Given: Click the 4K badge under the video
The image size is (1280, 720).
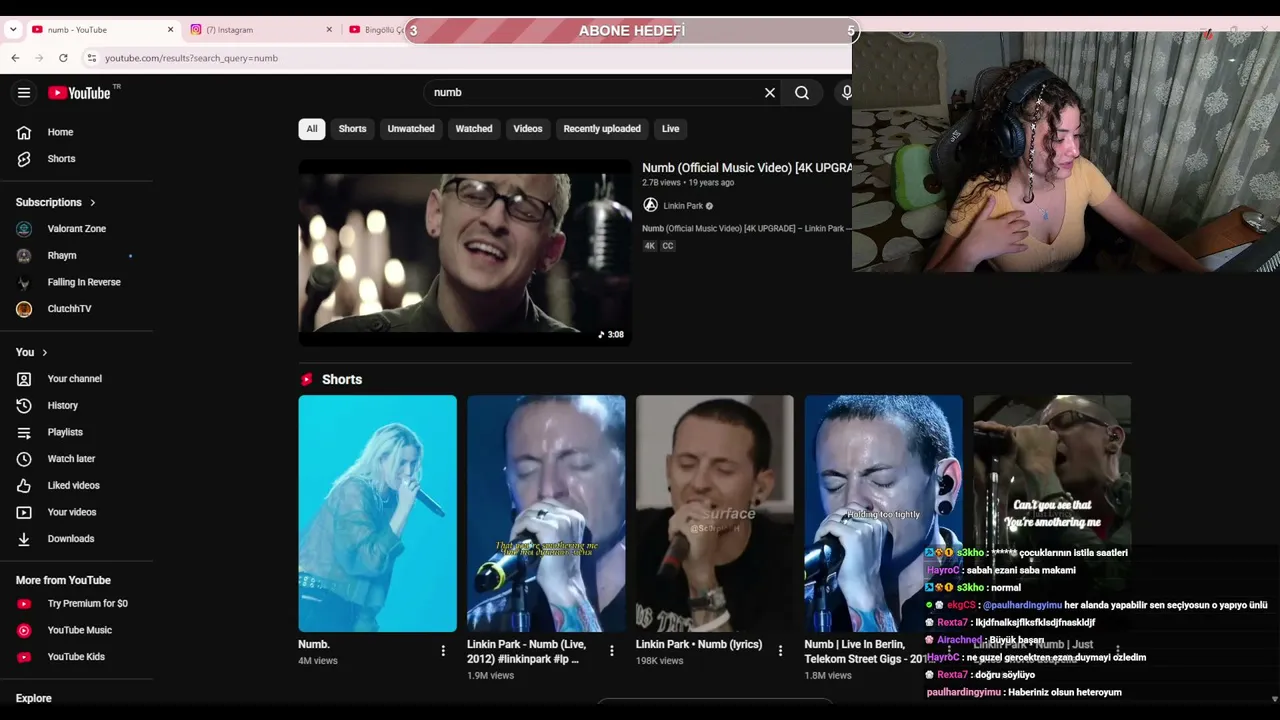Looking at the screenshot, I should coord(649,246).
